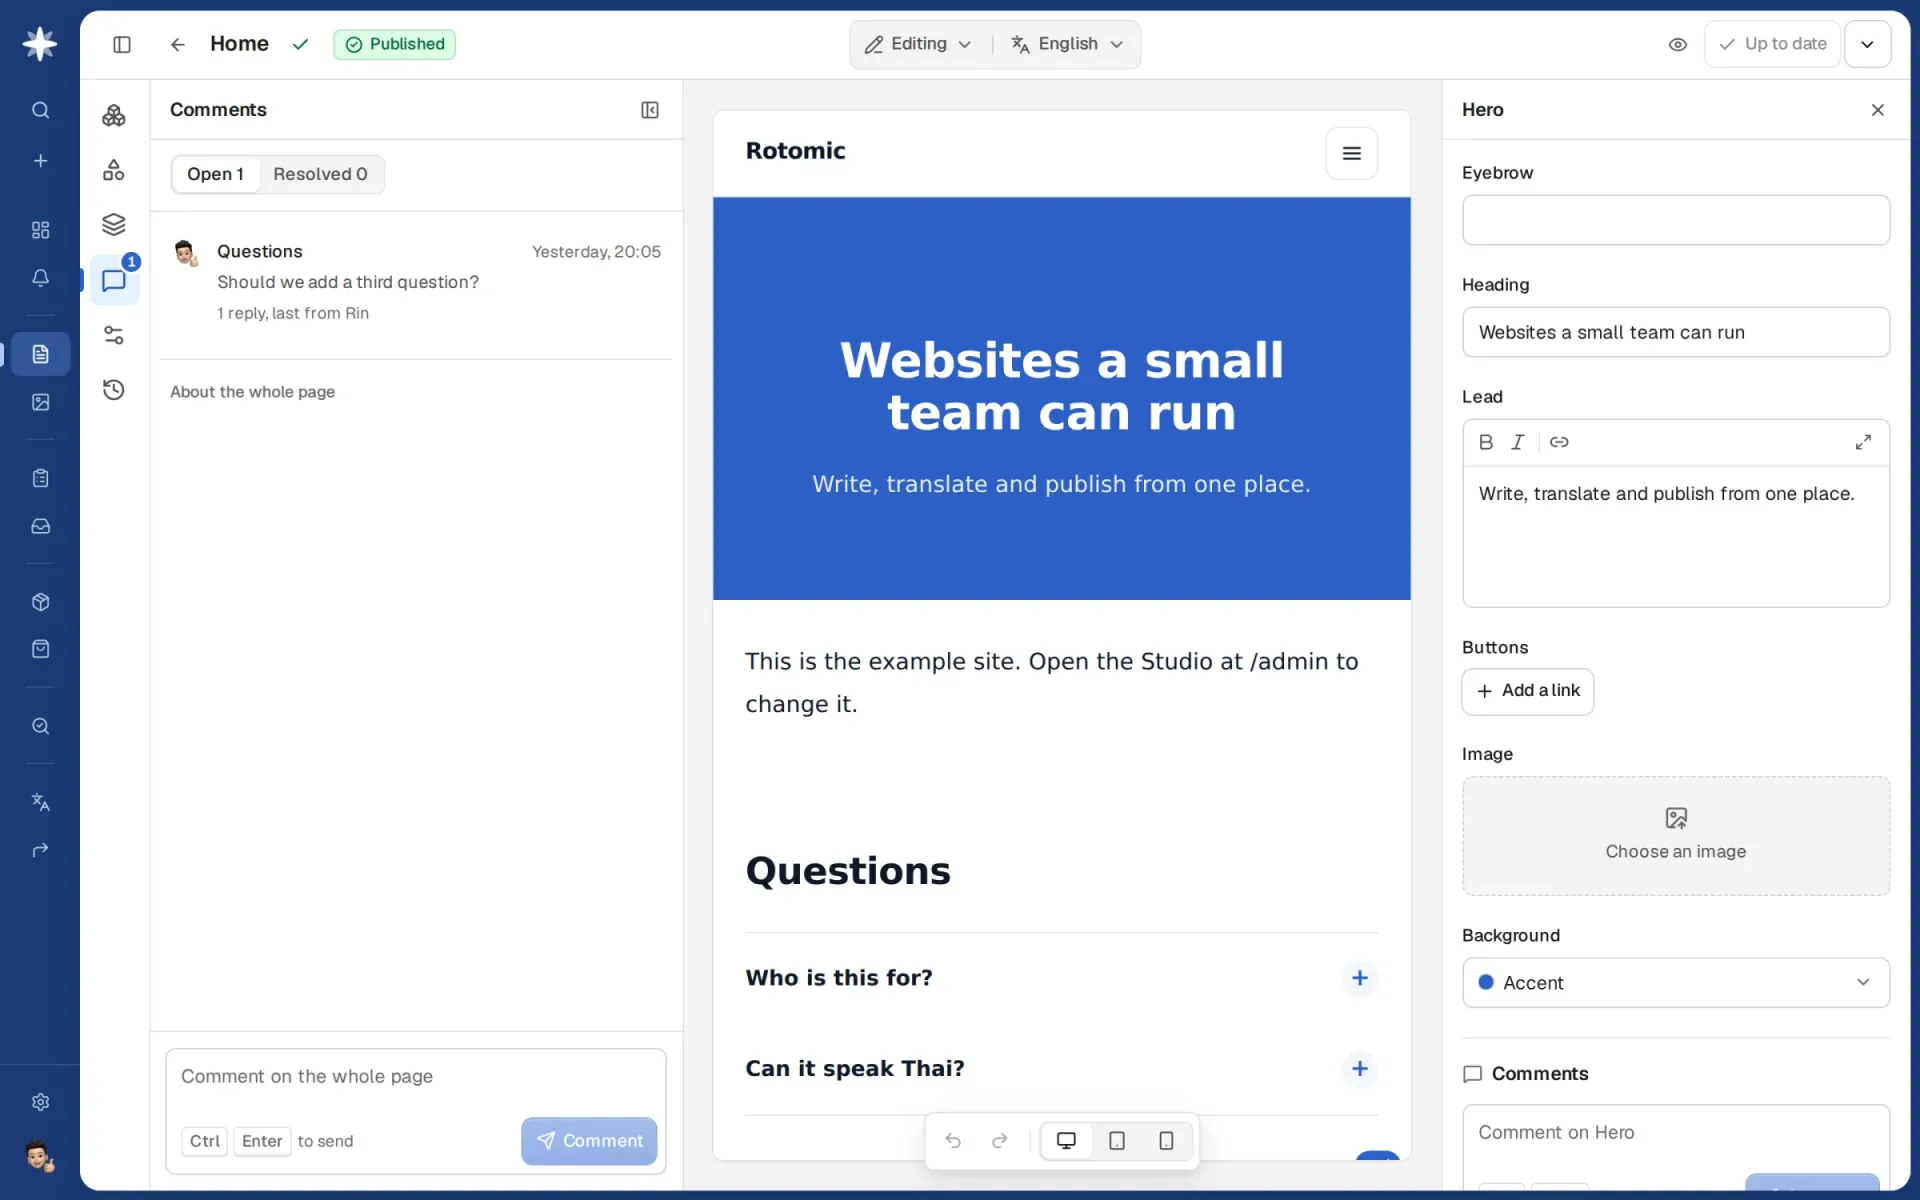Click the redirect arrow icon in the sidebar
This screenshot has height=1200, width=1920.
[x=40, y=850]
